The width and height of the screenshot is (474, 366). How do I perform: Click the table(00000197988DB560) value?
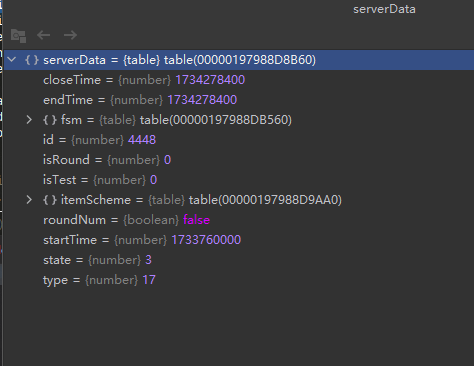tap(216, 120)
